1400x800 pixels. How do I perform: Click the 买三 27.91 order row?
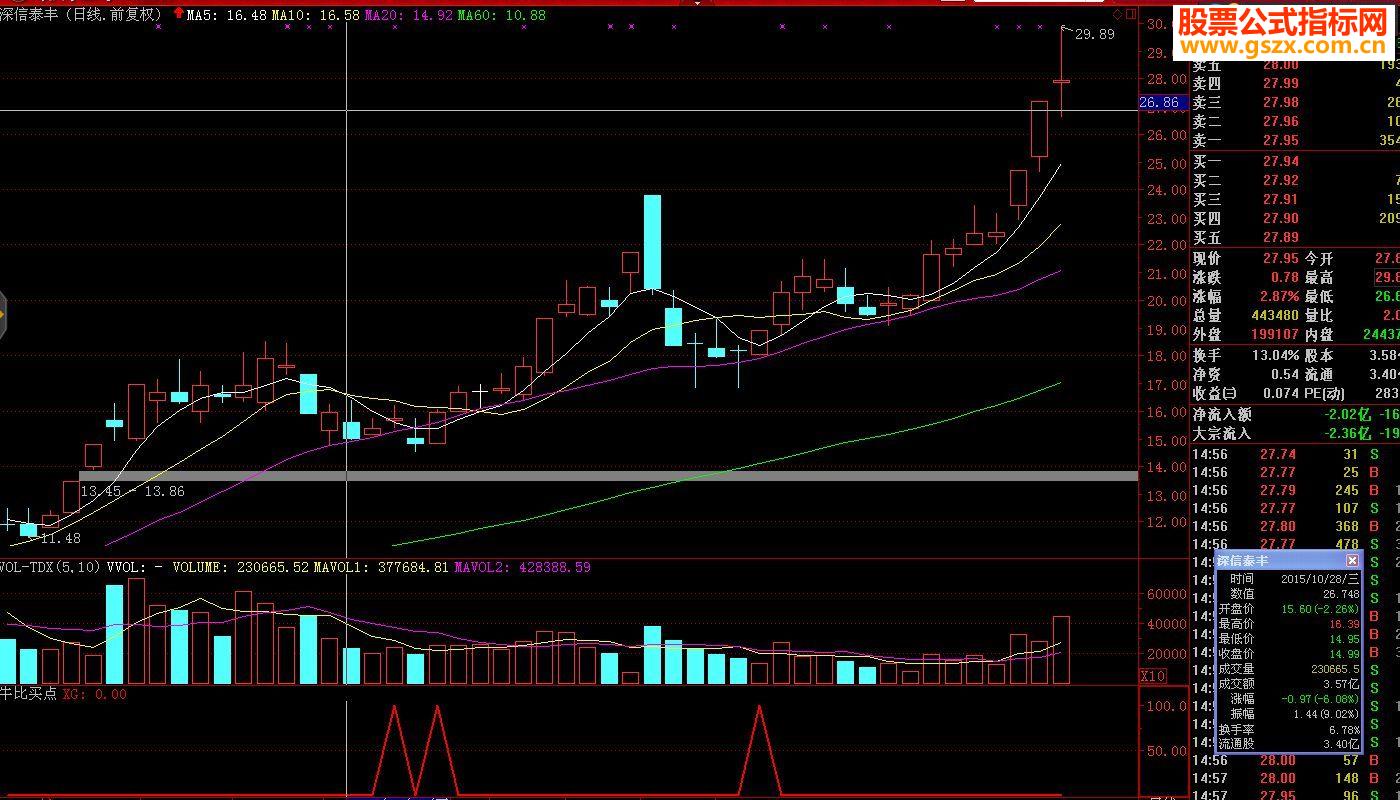[x=1295, y=199]
